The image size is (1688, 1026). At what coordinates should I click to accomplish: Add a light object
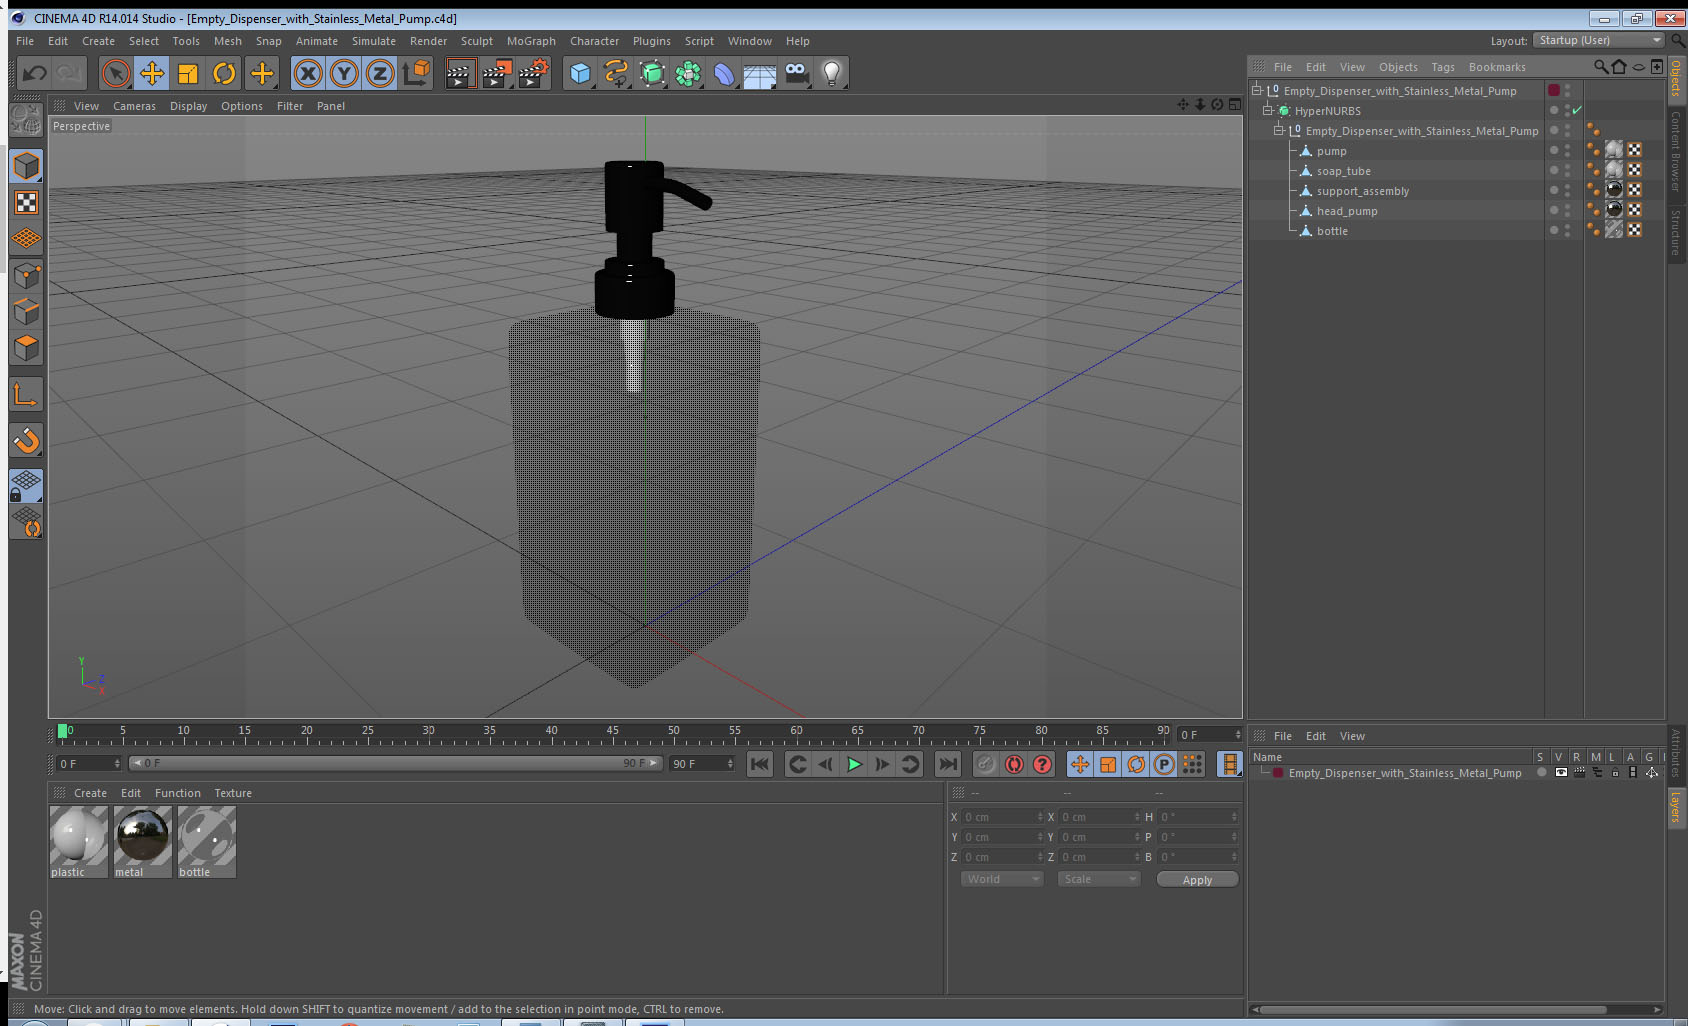tap(832, 73)
